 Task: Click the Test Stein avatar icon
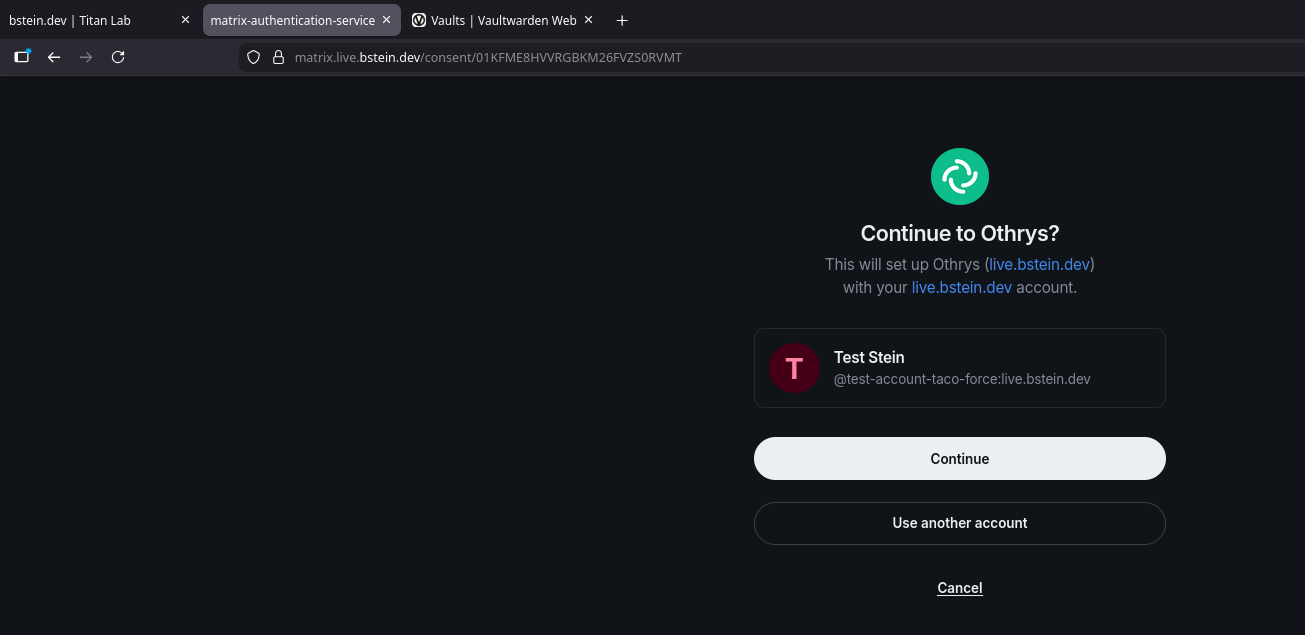pos(794,368)
